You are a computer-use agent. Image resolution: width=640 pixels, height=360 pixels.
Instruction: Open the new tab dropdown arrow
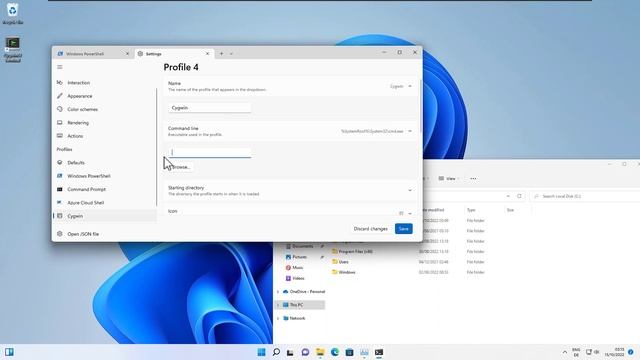point(231,54)
